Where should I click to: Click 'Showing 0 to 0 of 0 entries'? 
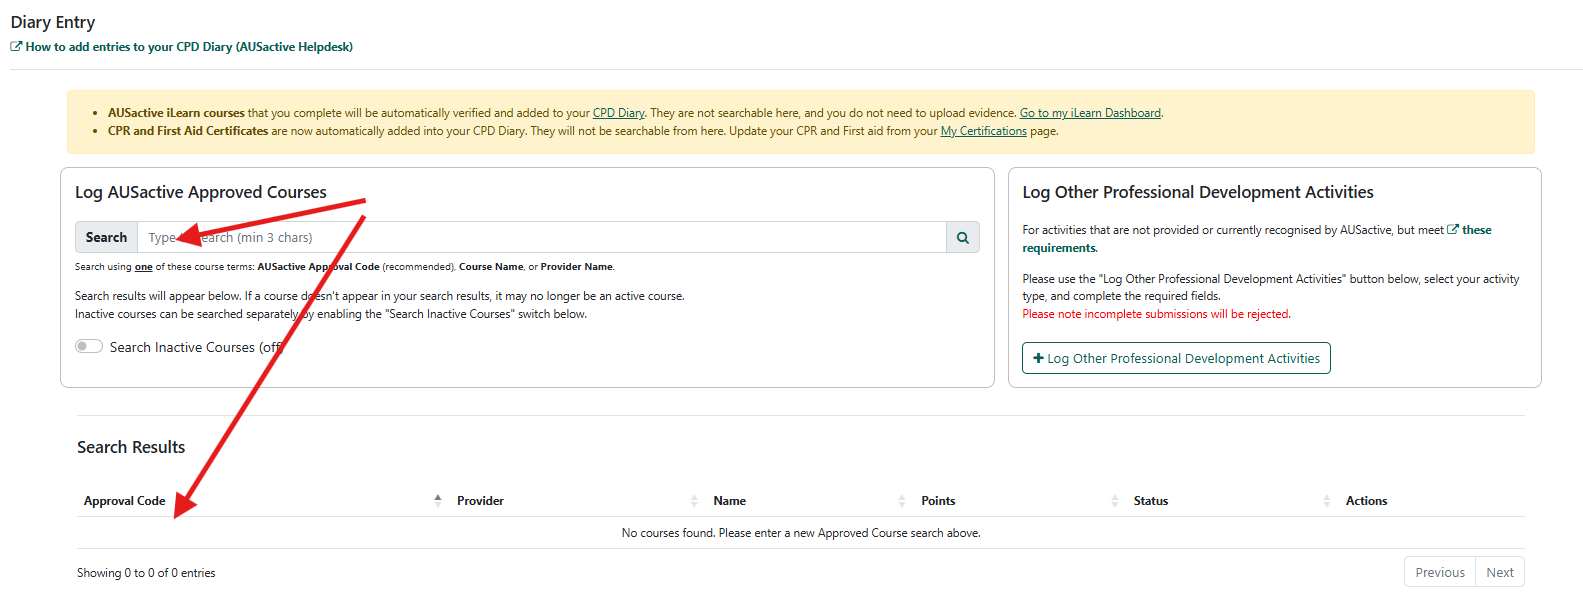pos(146,573)
